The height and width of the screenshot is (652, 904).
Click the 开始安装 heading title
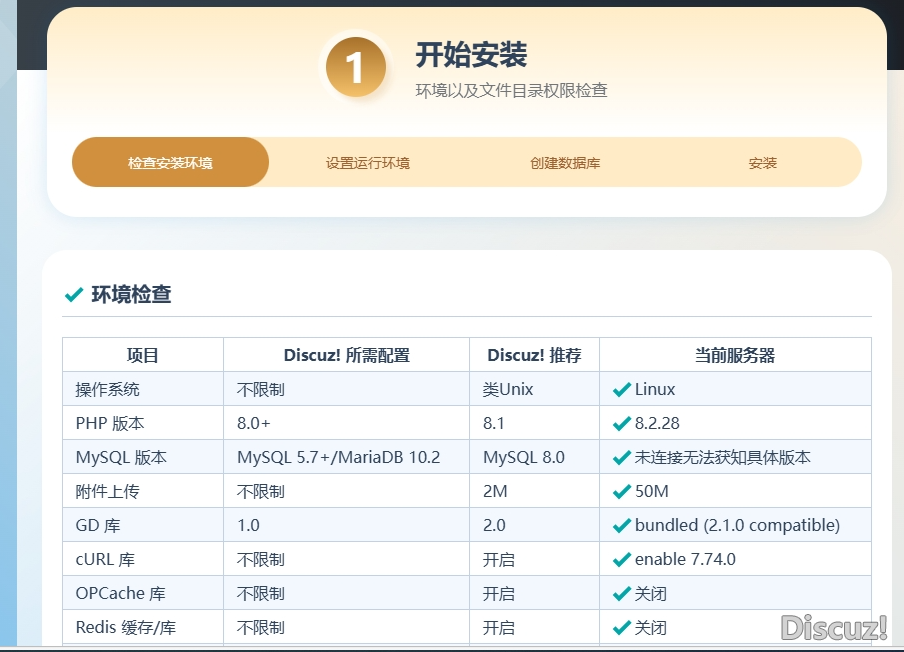pos(471,55)
